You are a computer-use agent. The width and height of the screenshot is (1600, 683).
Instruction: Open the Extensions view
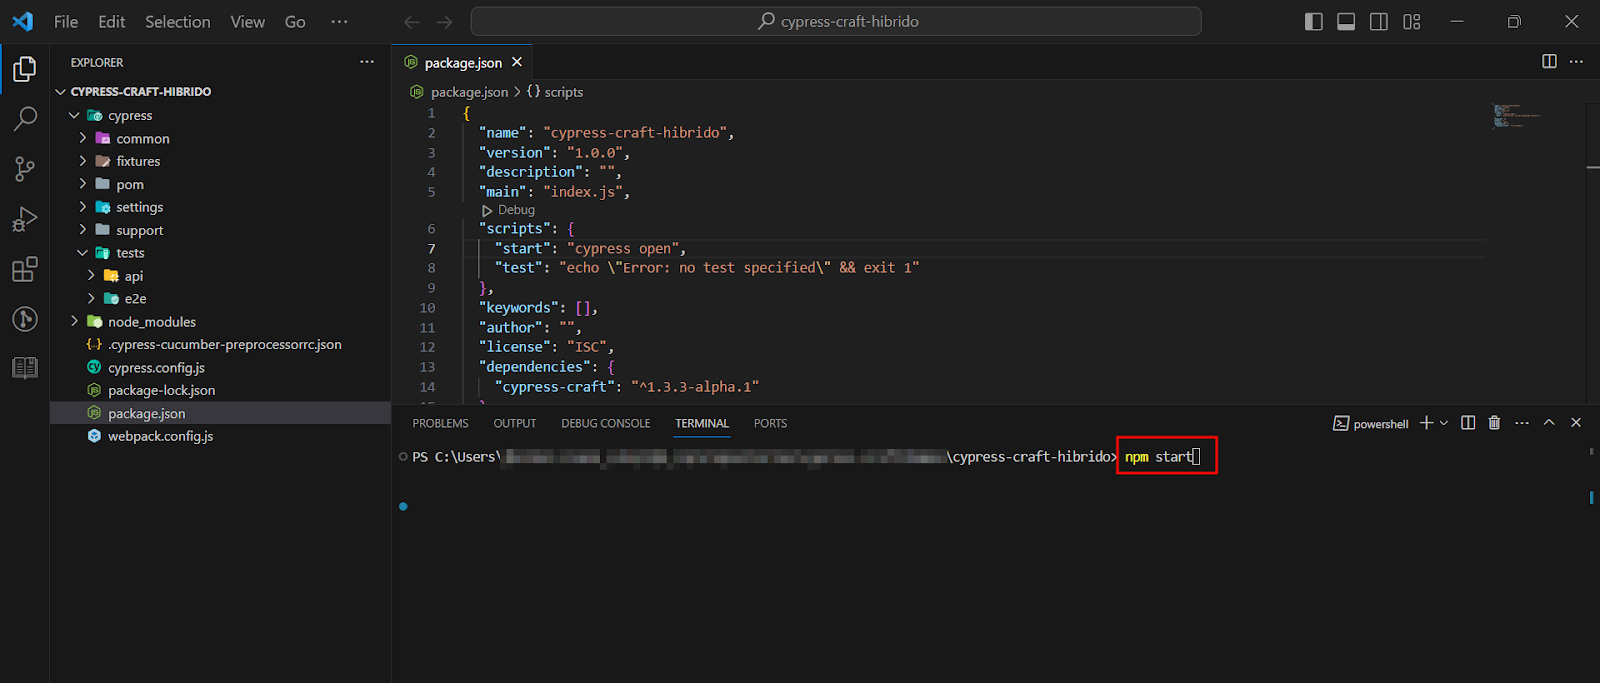(25, 269)
